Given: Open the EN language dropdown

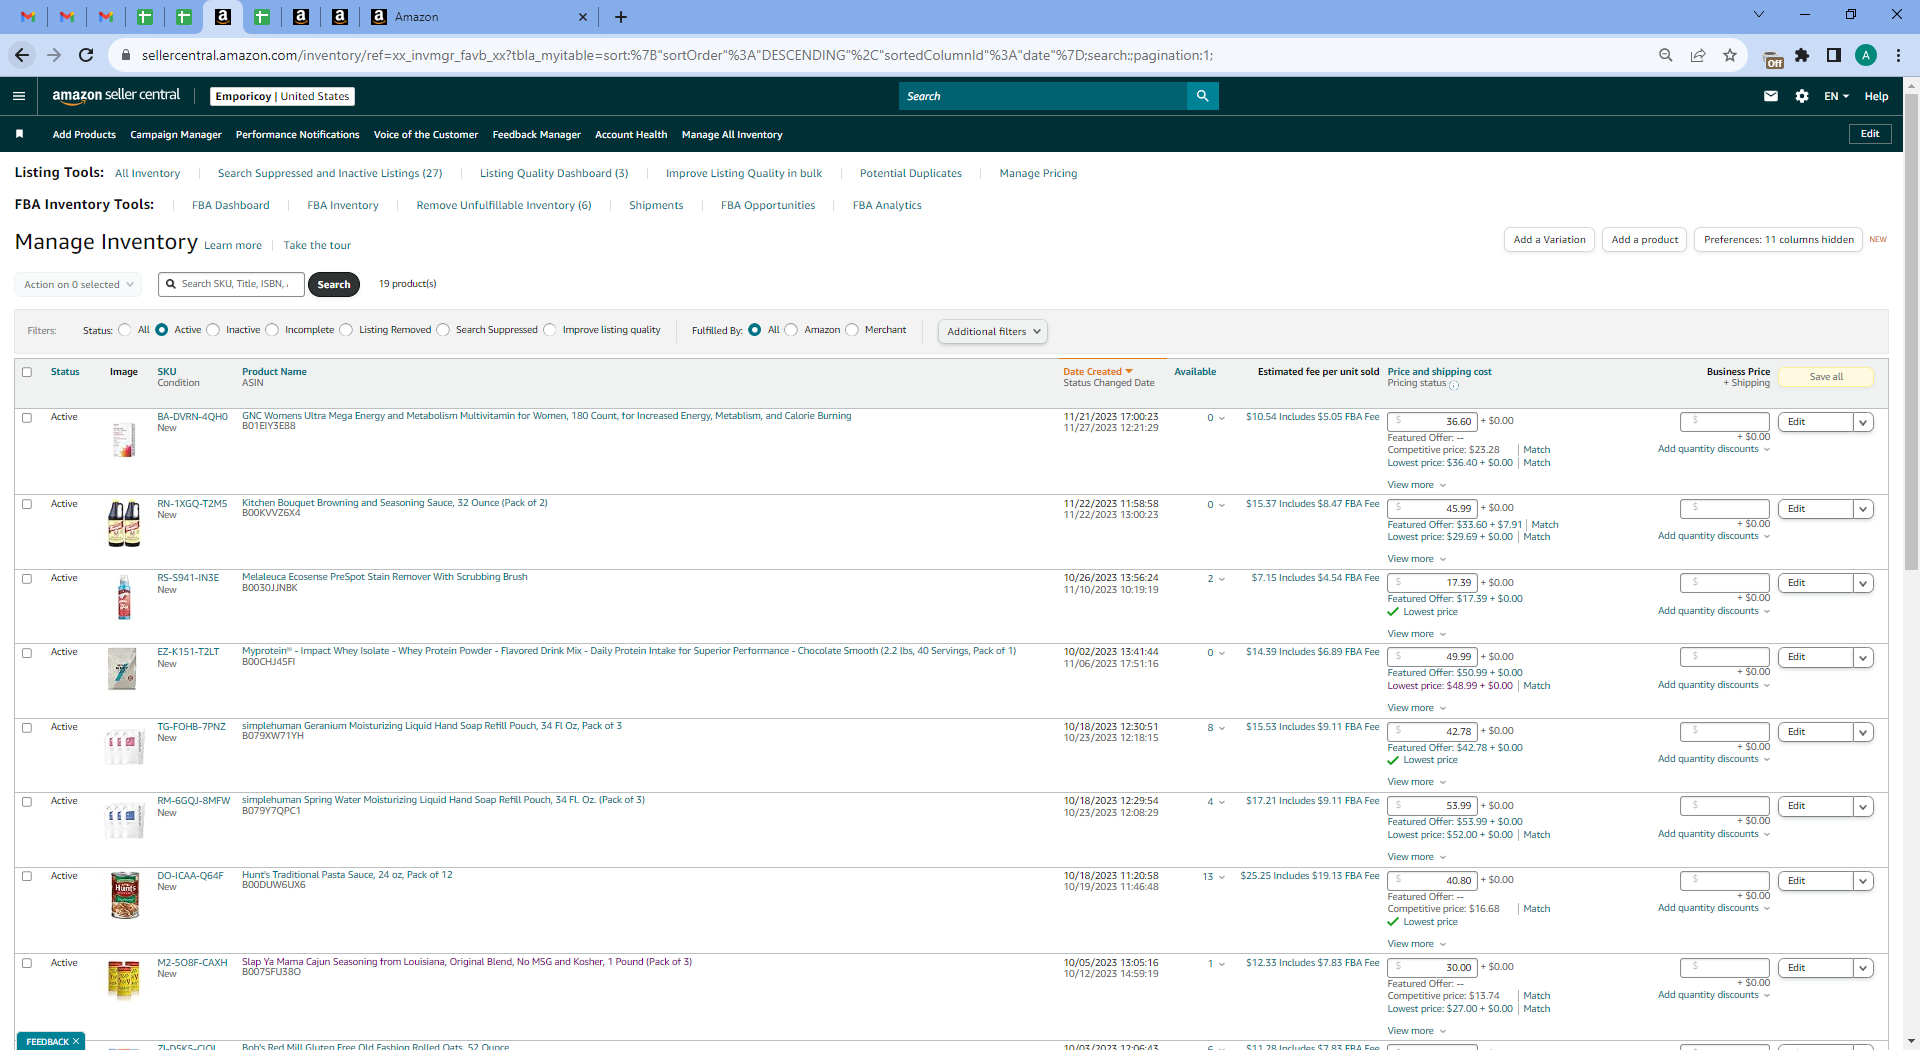Looking at the screenshot, I should point(1836,96).
